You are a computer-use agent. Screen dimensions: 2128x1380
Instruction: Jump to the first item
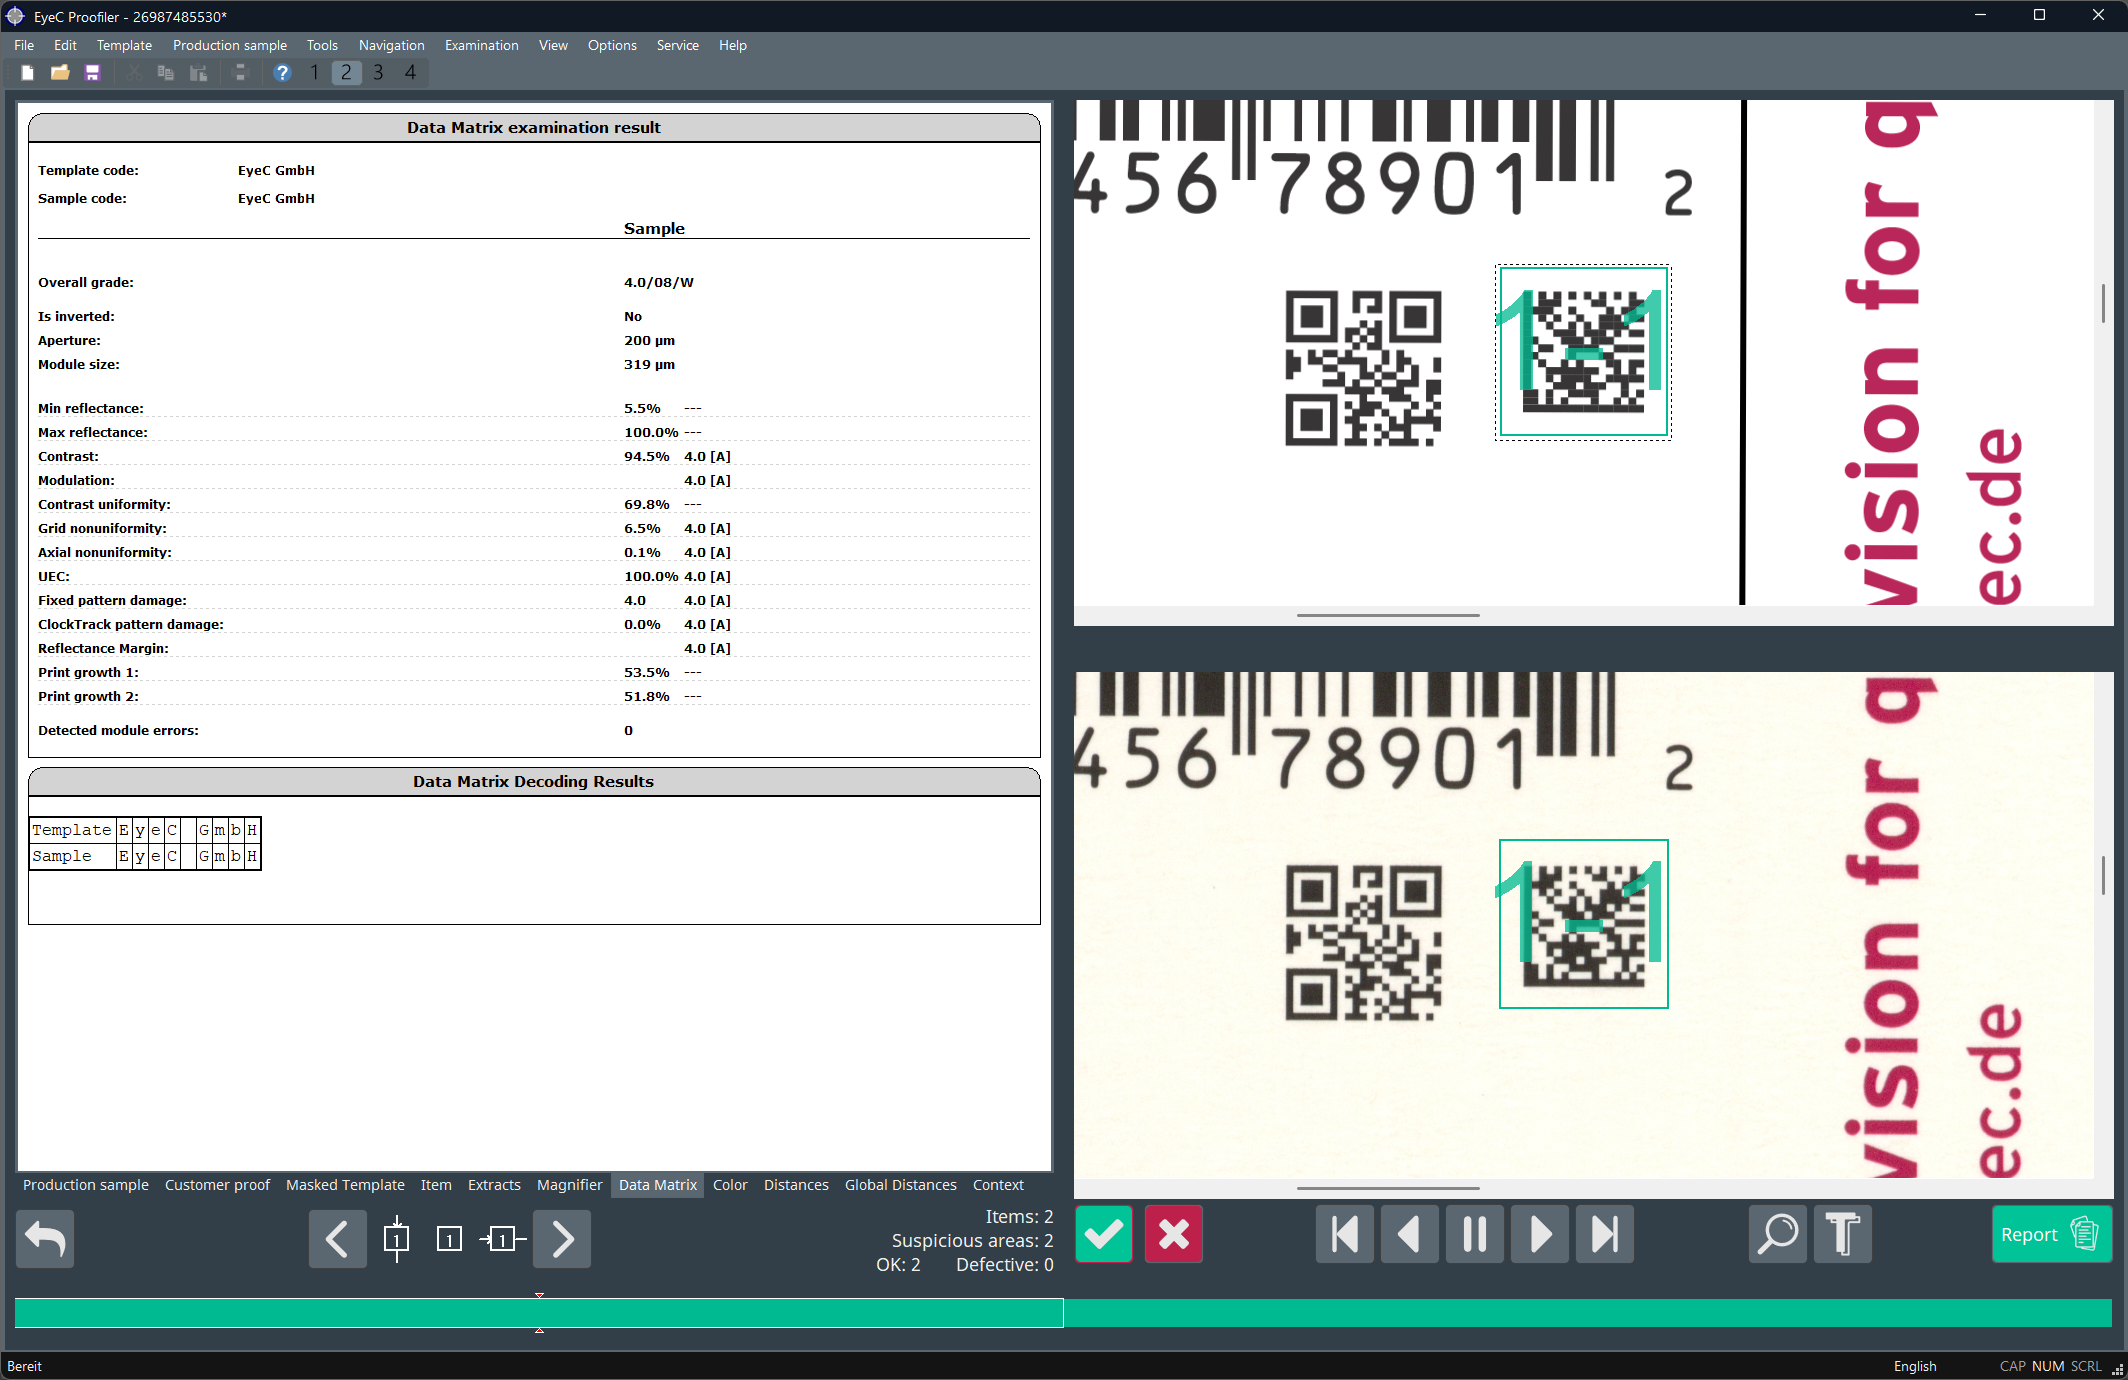1345,1235
